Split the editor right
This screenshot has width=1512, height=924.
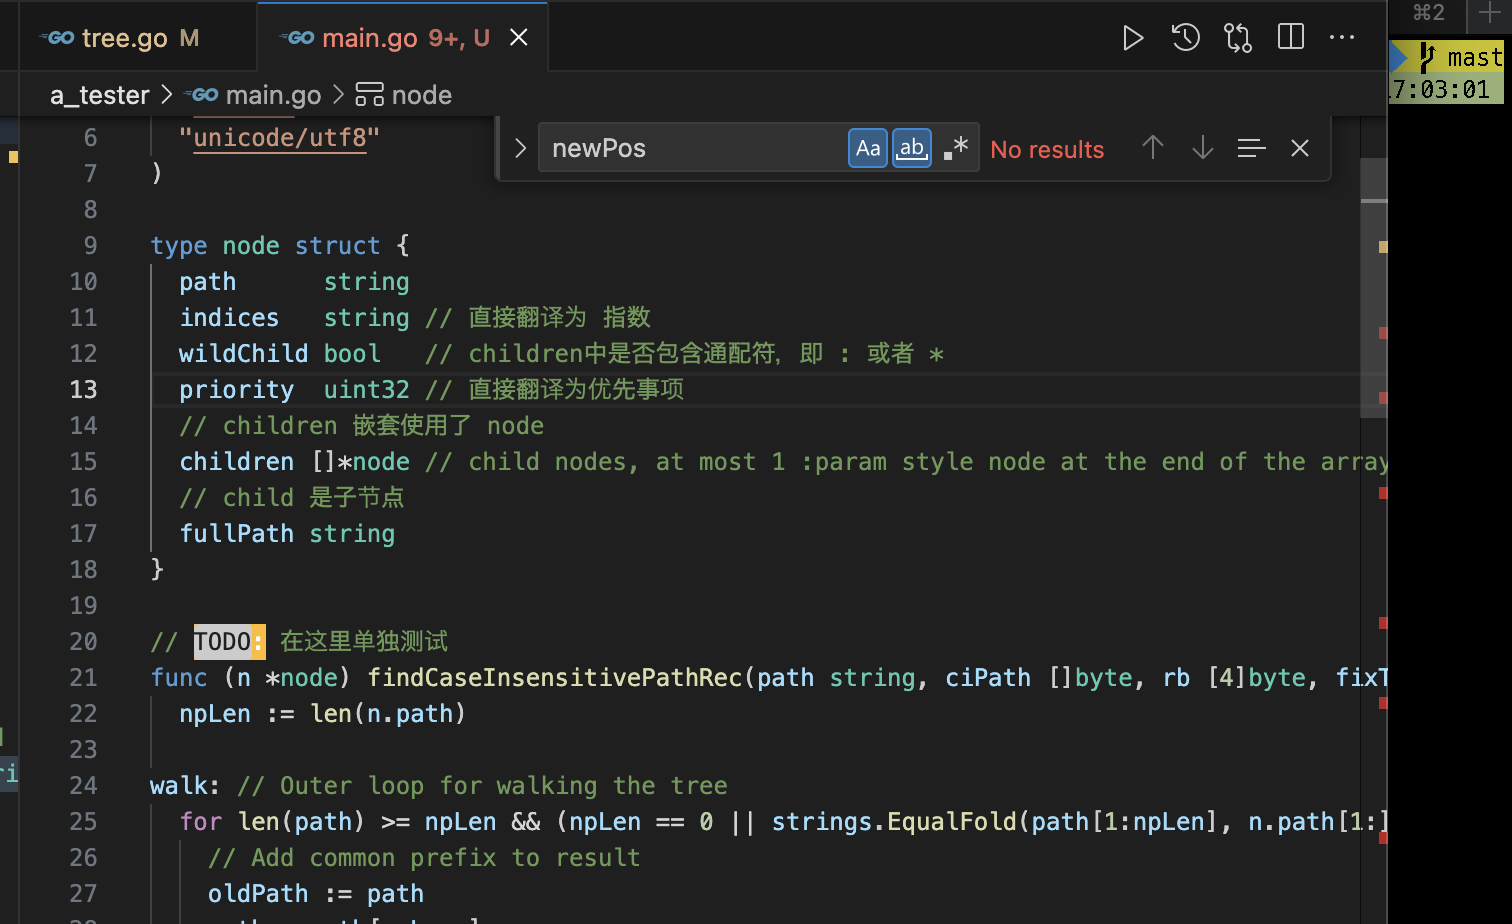(x=1291, y=37)
